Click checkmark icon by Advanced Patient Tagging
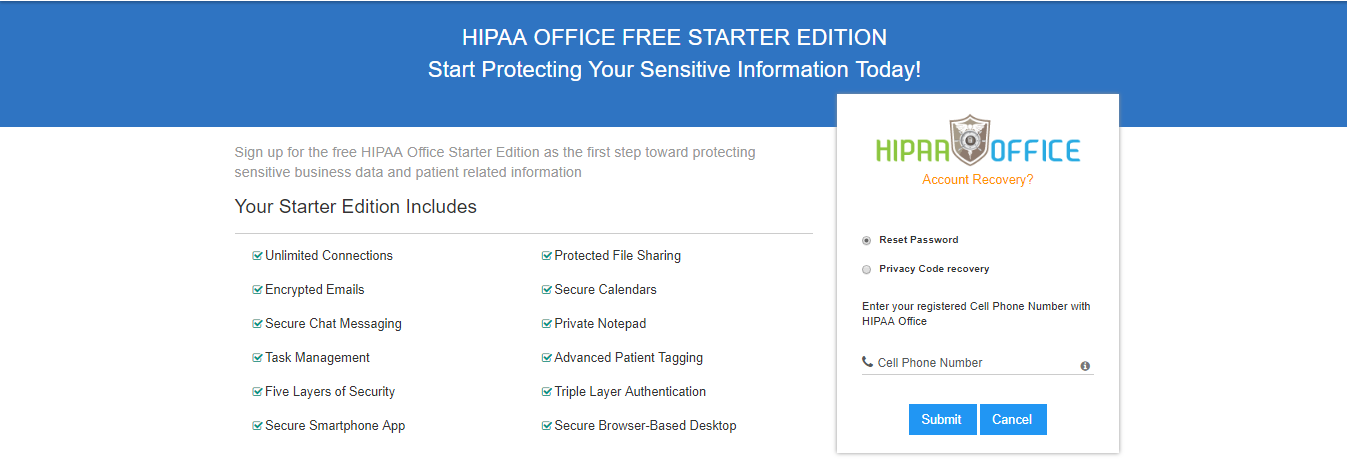Screen dimensions: 1347x469 pyautogui.click(x=547, y=358)
